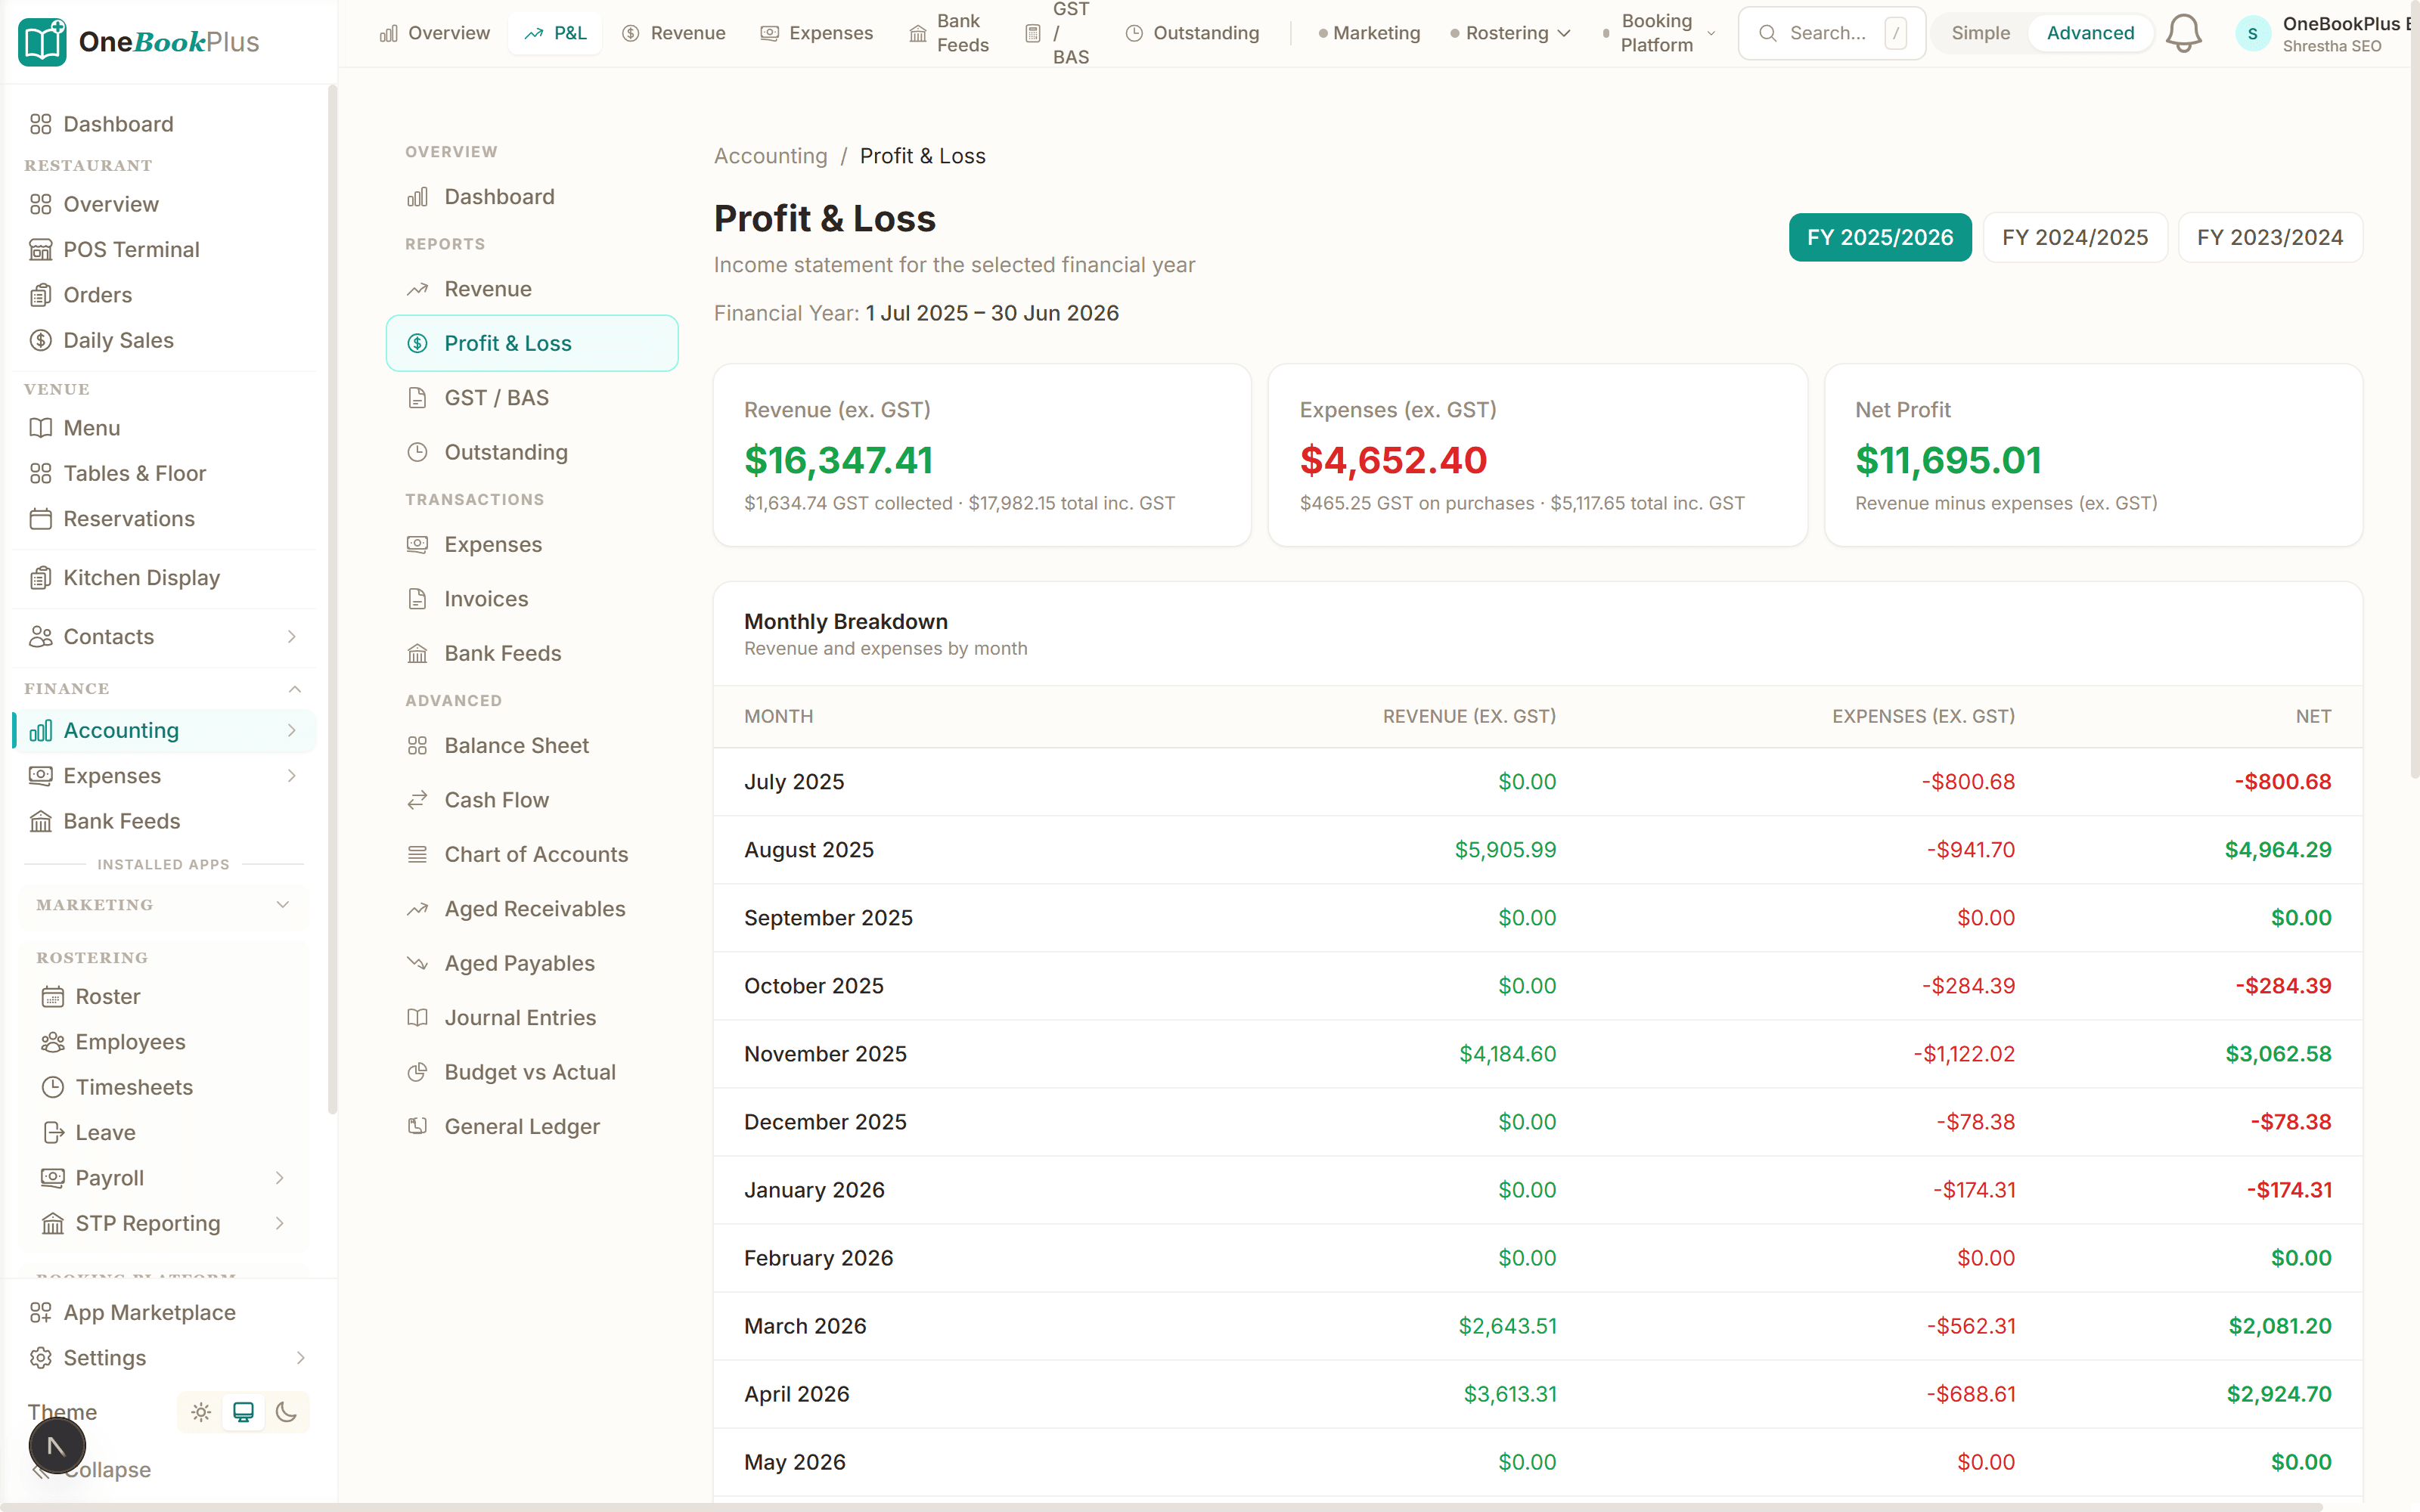Select the GST / BAS report icon

point(418,397)
